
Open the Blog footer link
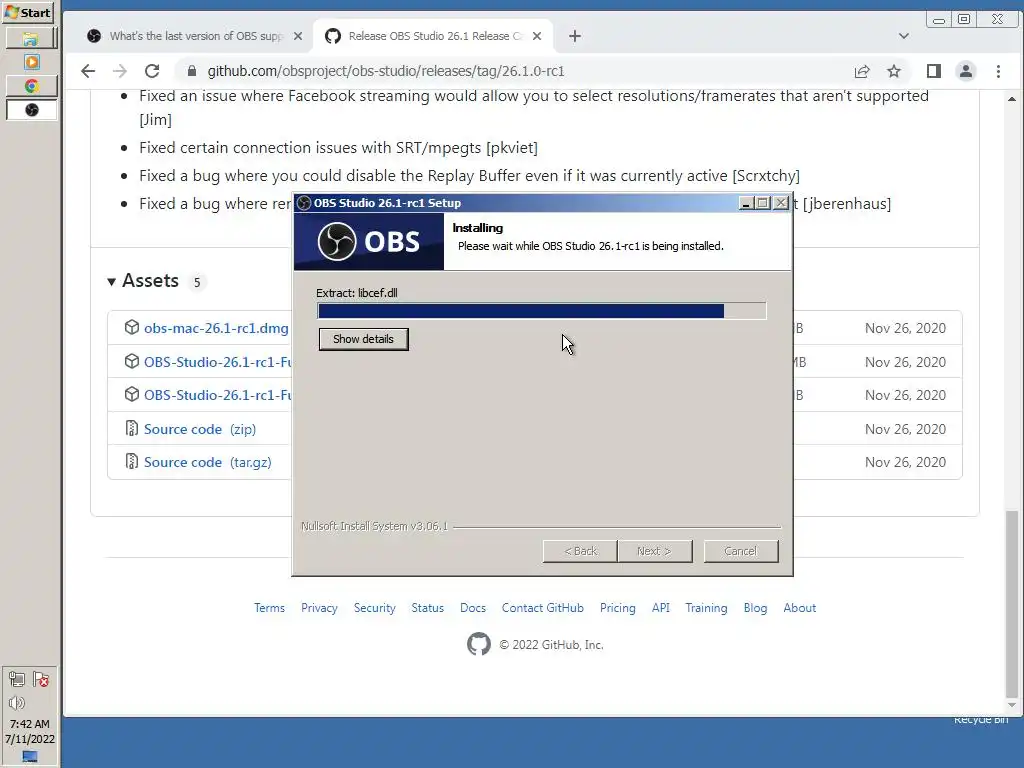(x=756, y=608)
